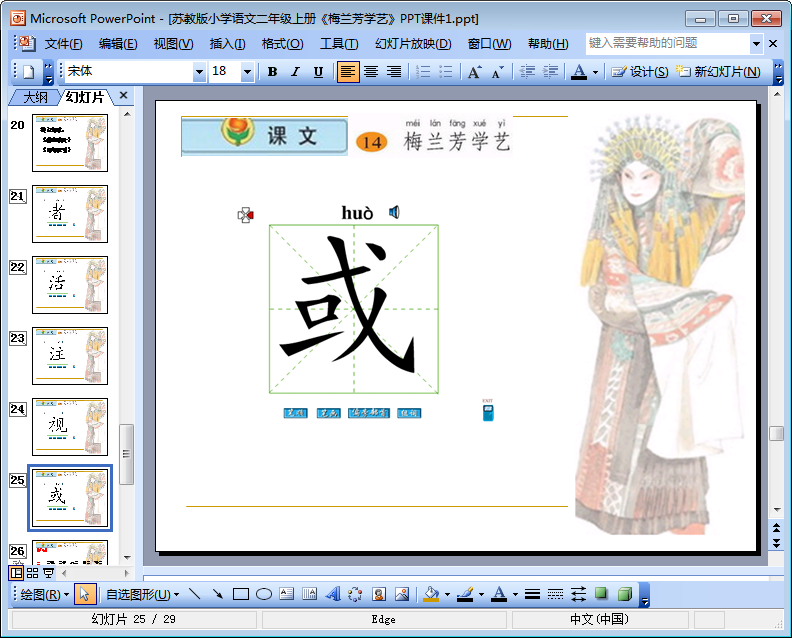This screenshot has height=638, width=792.
Task: Open the 帮助(H) menu
Action: click(548, 44)
